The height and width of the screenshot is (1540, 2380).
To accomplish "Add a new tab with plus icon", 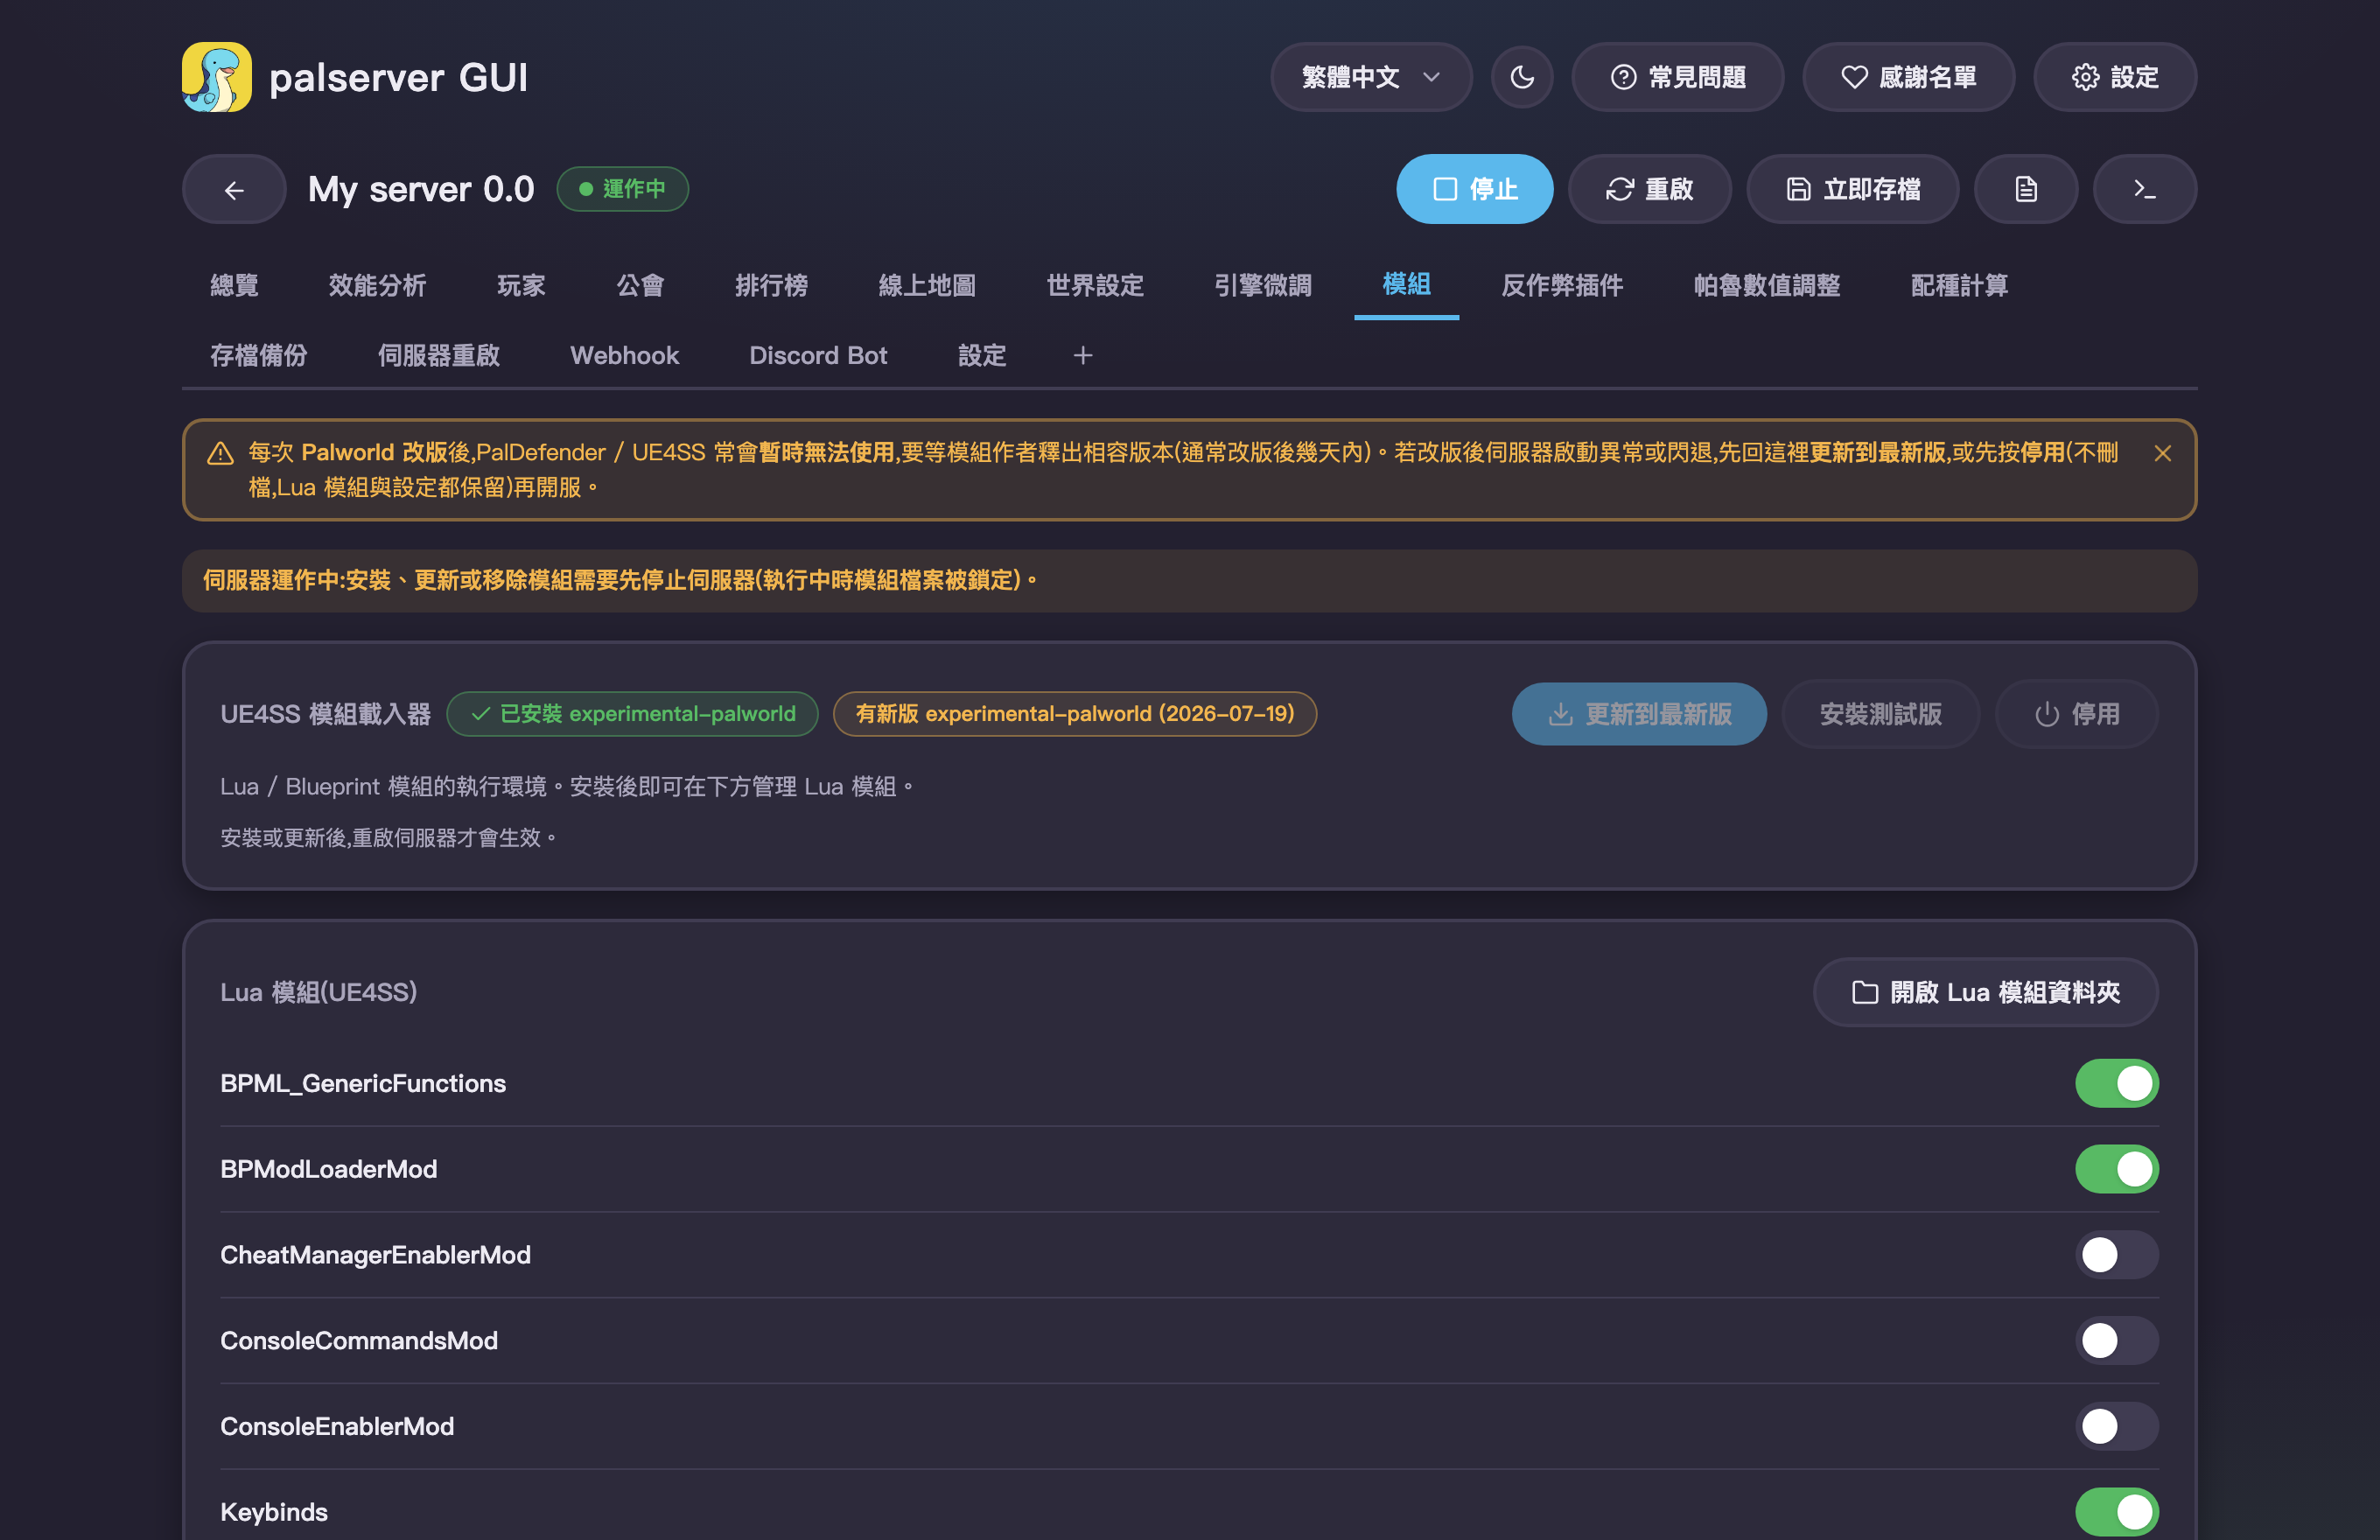I will [x=1083, y=355].
